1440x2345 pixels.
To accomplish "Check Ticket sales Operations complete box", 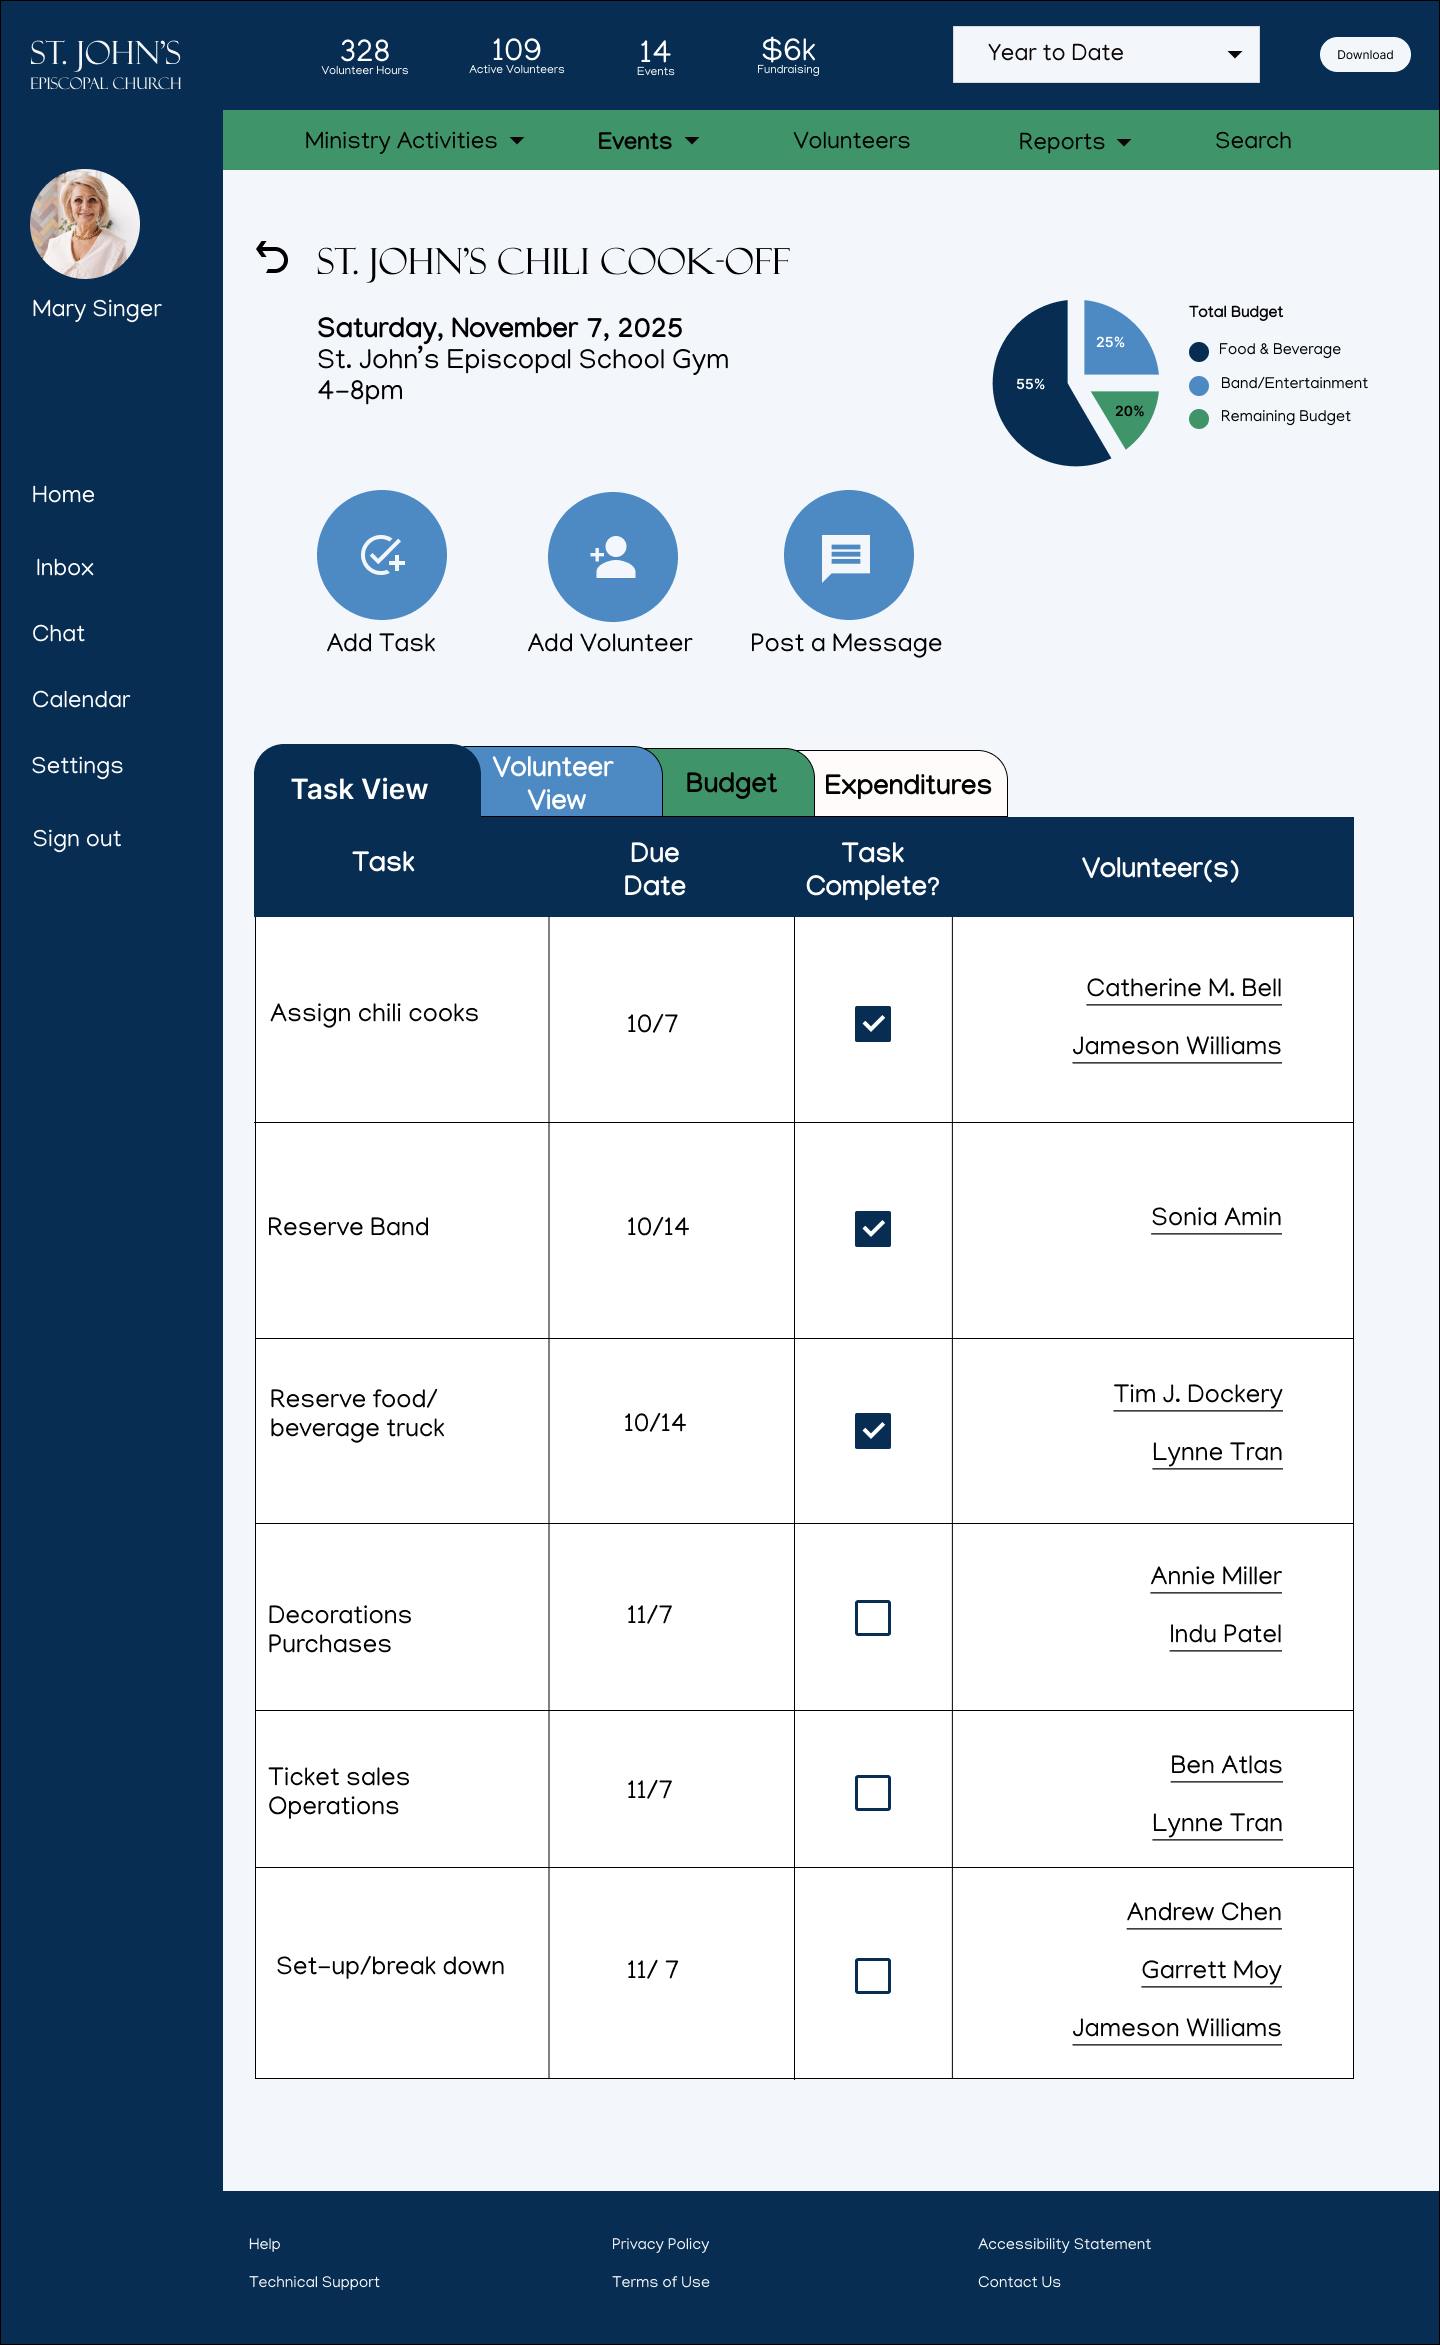I will 873,1793.
